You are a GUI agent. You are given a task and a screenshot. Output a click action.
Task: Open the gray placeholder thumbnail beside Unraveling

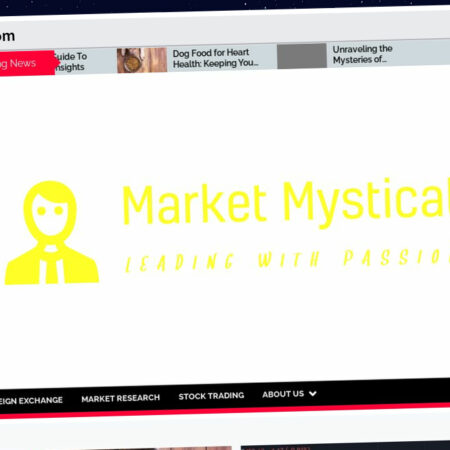302,56
